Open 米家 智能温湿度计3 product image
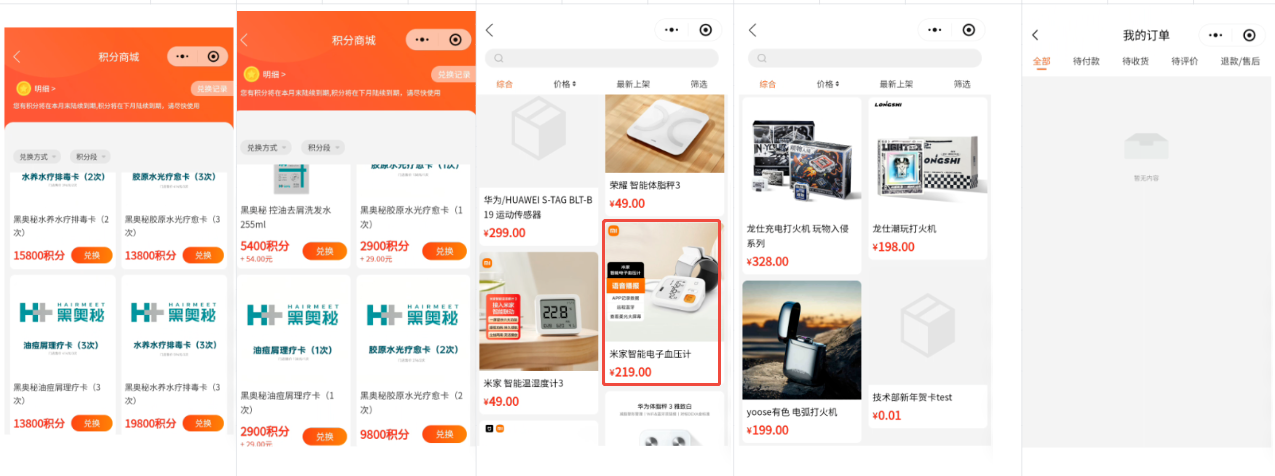This screenshot has height=476, width=1275. pyautogui.click(x=539, y=311)
